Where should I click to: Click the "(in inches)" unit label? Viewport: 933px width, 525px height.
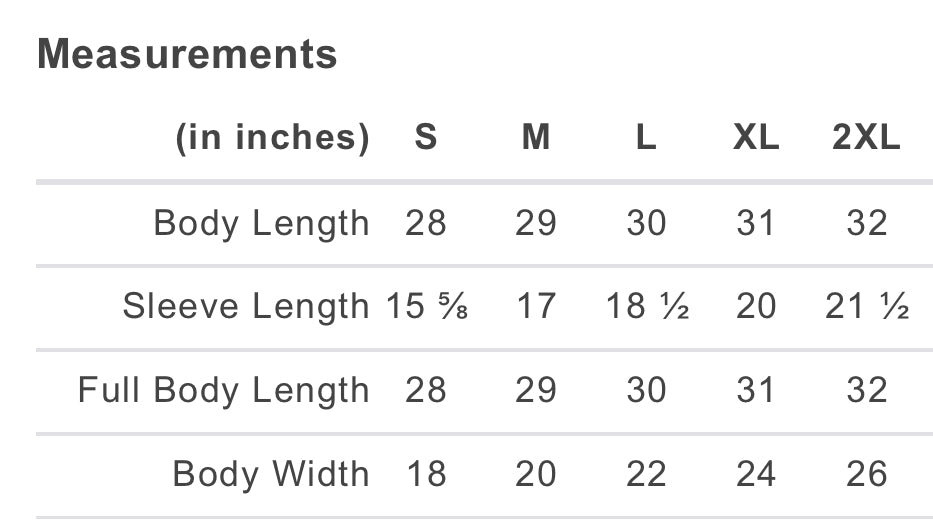(272, 138)
